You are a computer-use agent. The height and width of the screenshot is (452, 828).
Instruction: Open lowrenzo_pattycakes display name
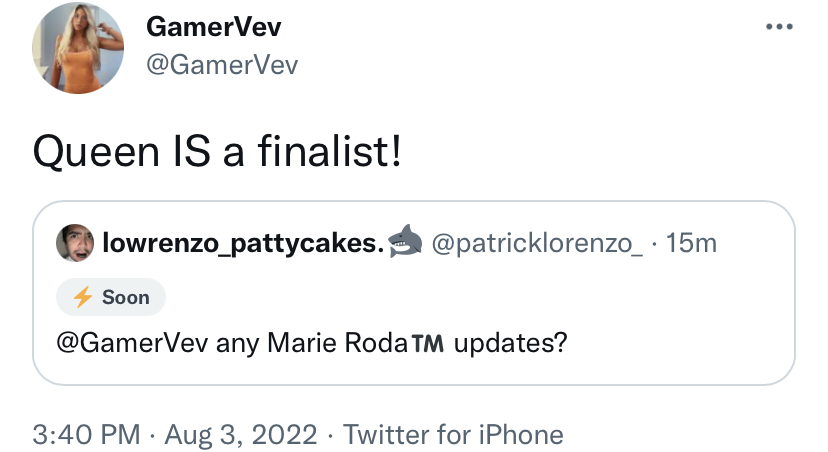[243, 243]
